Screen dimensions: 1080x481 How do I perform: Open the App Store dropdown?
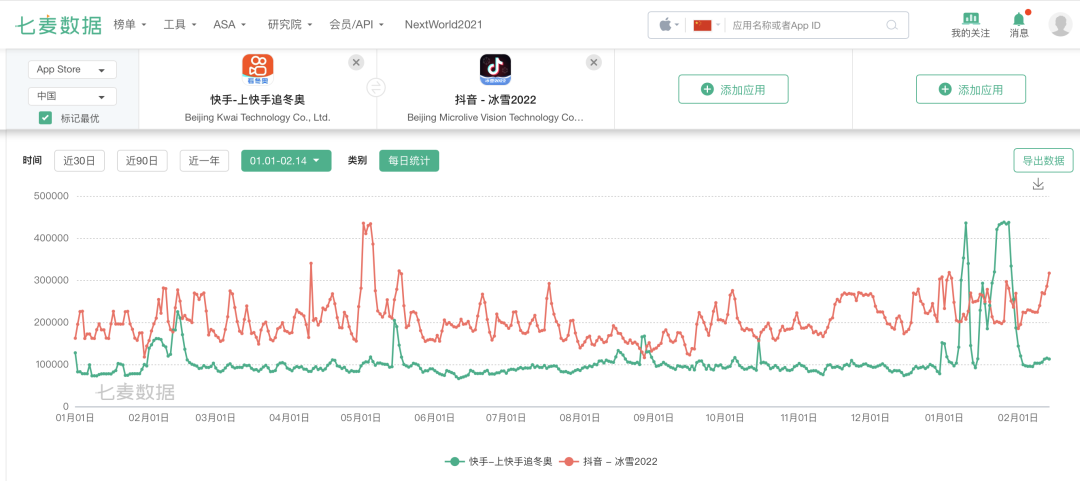click(72, 70)
